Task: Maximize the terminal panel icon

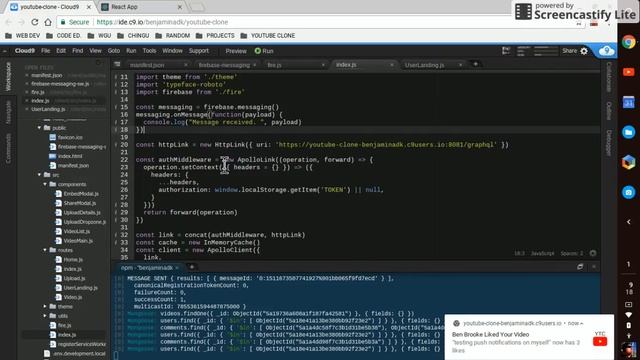Action: (x=580, y=267)
